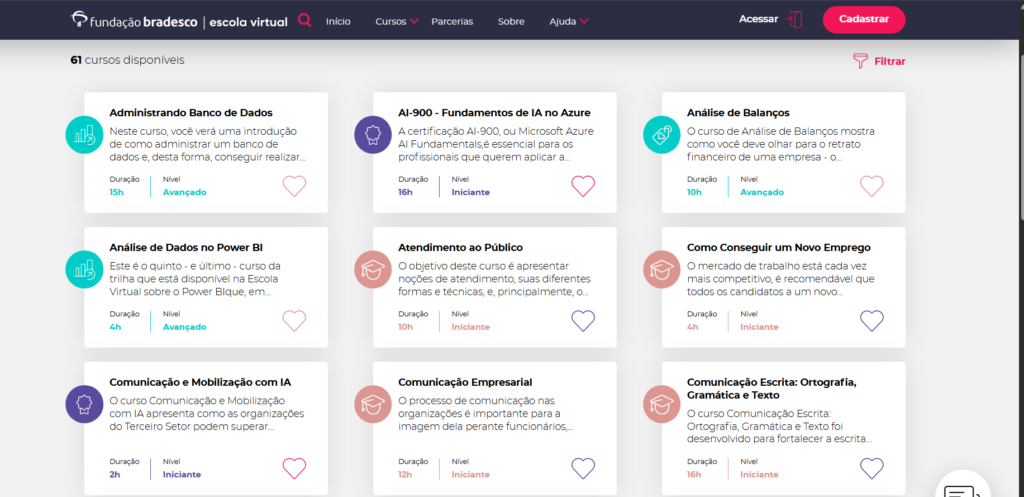Favorite Como Conseguir um Novo Emprego course
The image size is (1024, 497).
point(872,321)
